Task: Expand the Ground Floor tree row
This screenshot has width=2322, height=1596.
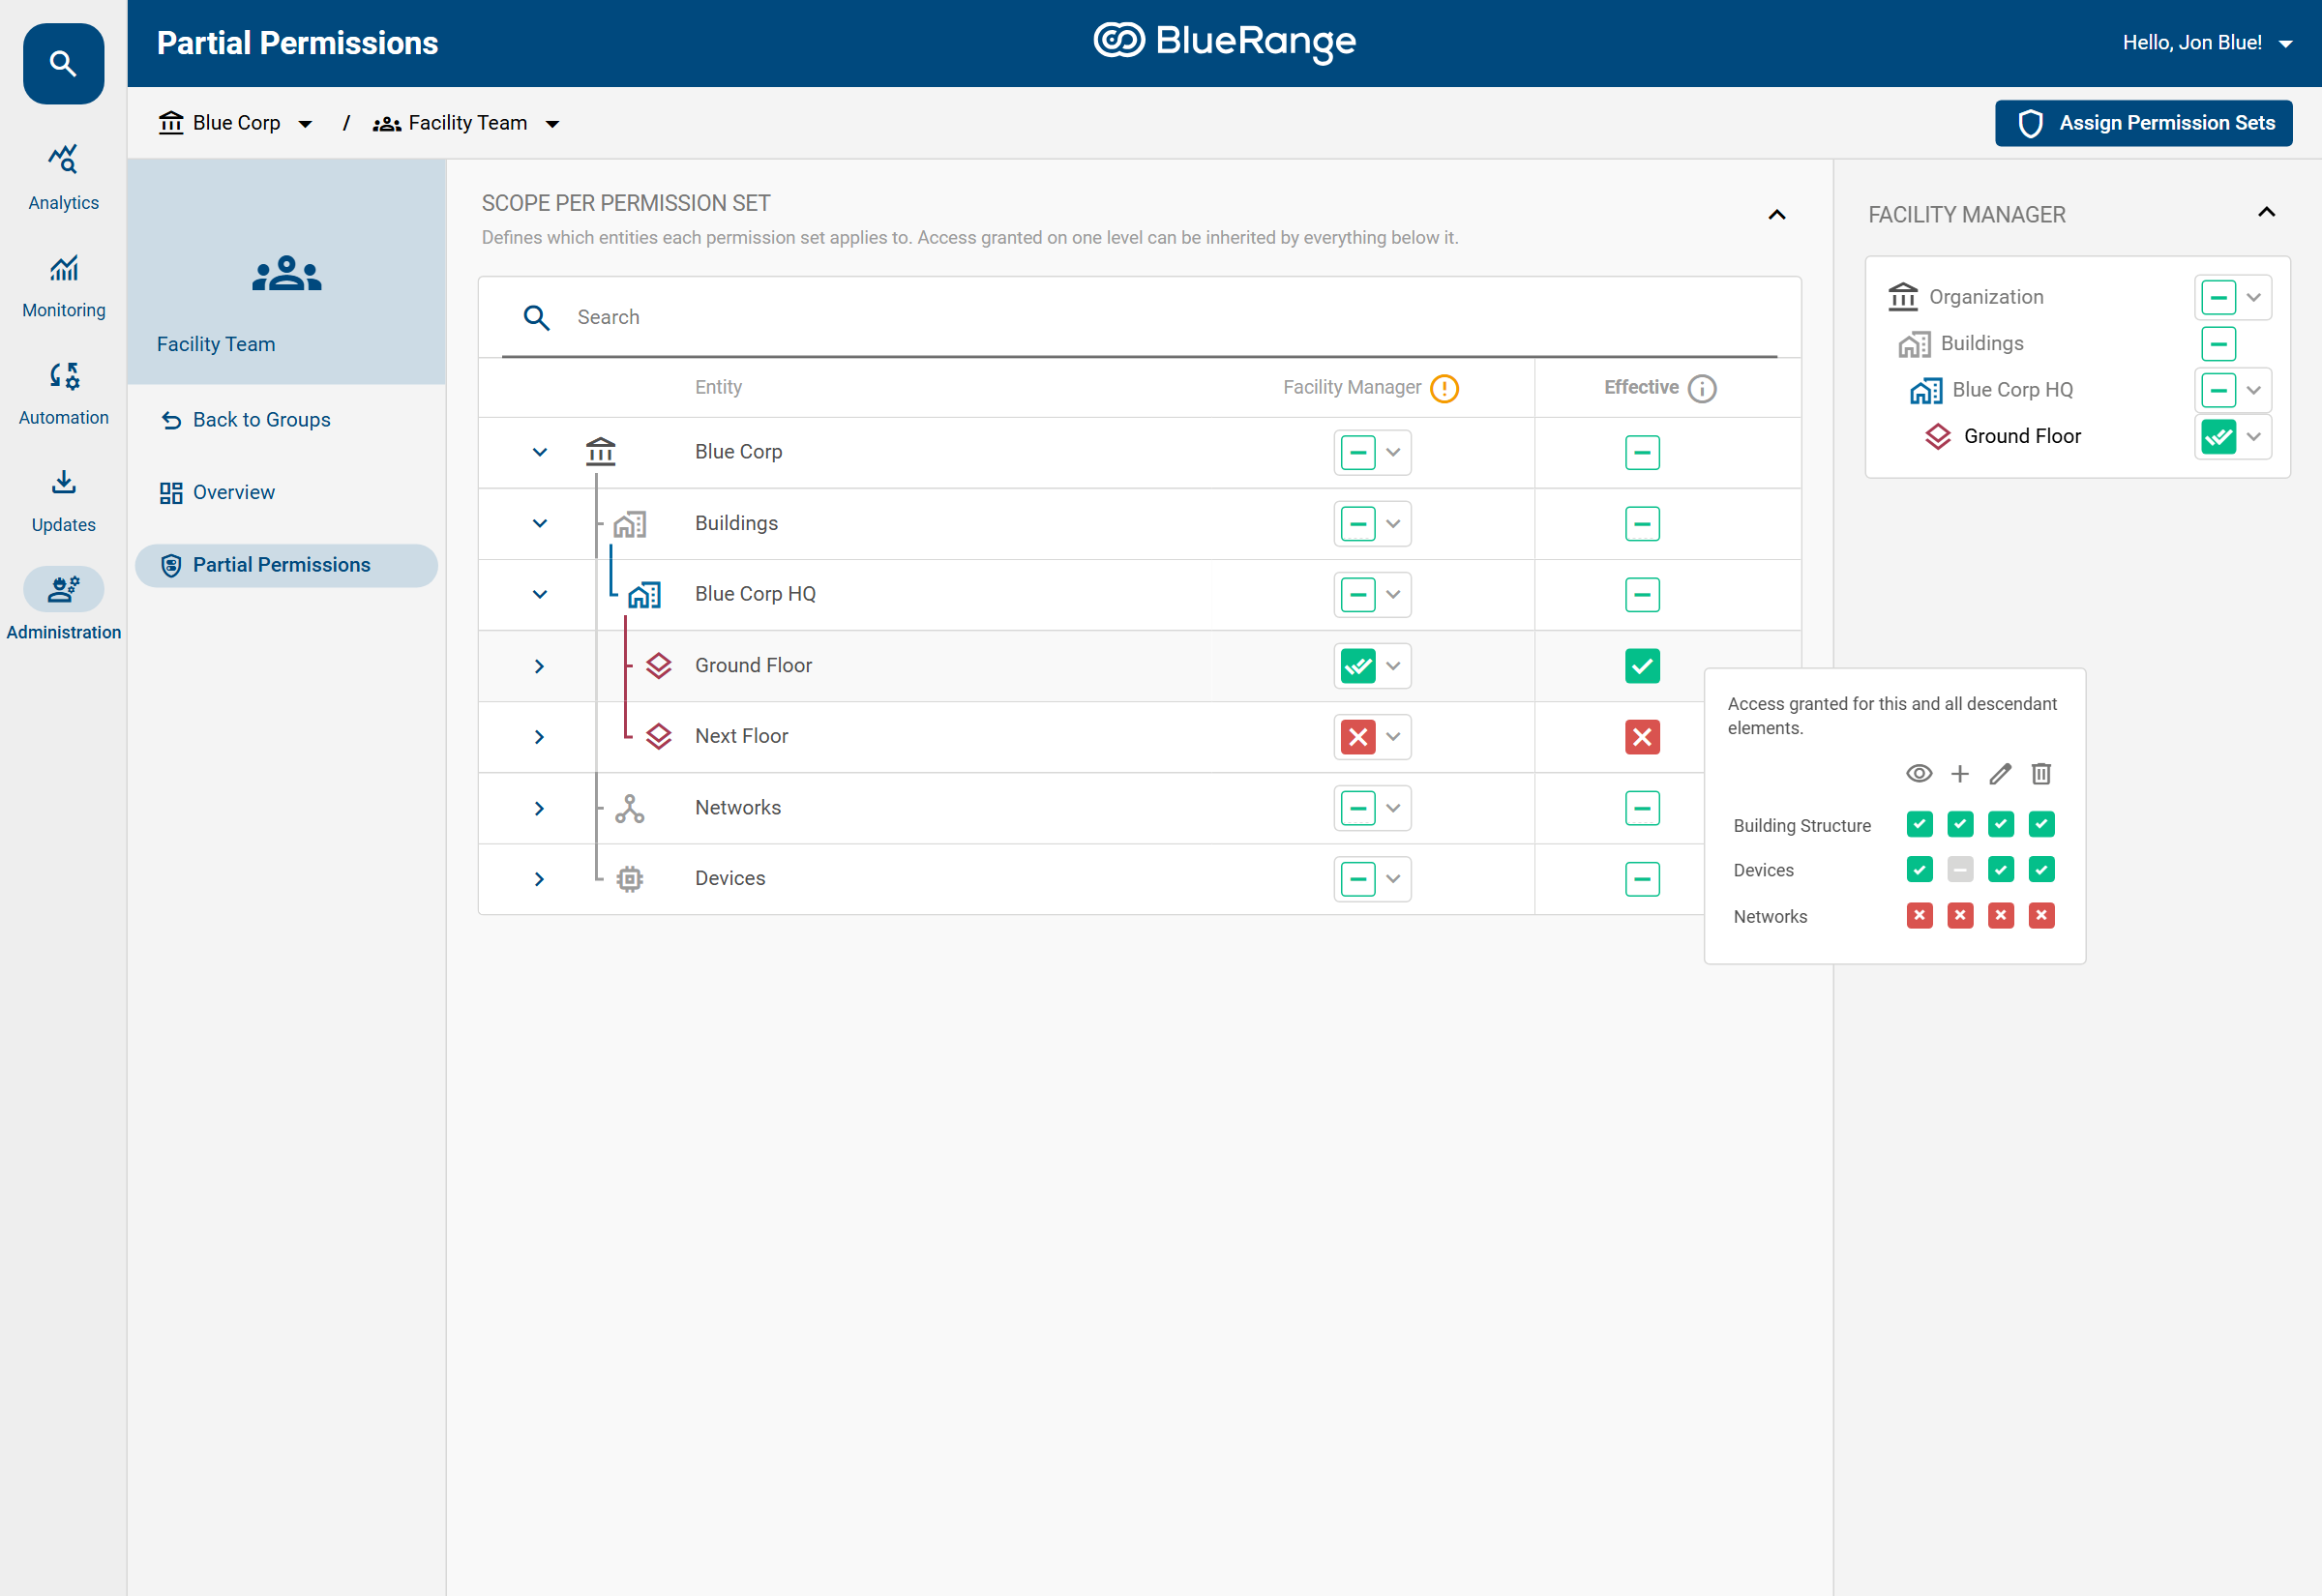Action: pos(539,666)
